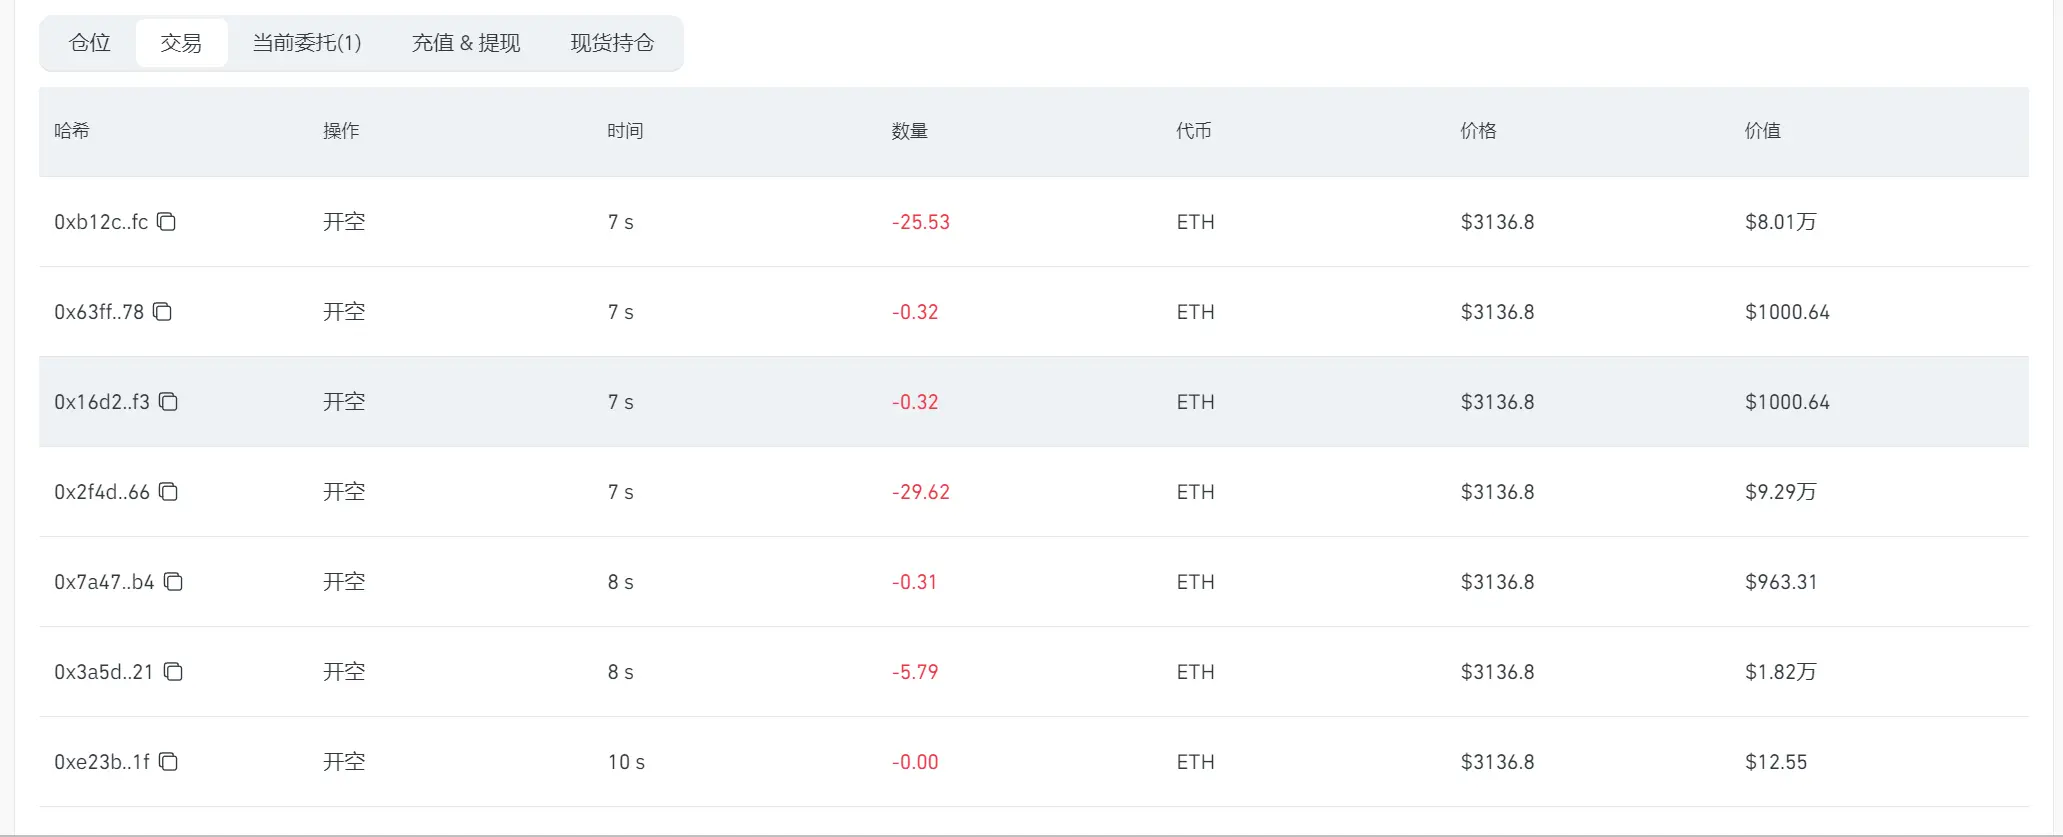
Task: Copy hash 0x16d2..f3 using copy icon
Action: pos(169,402)
